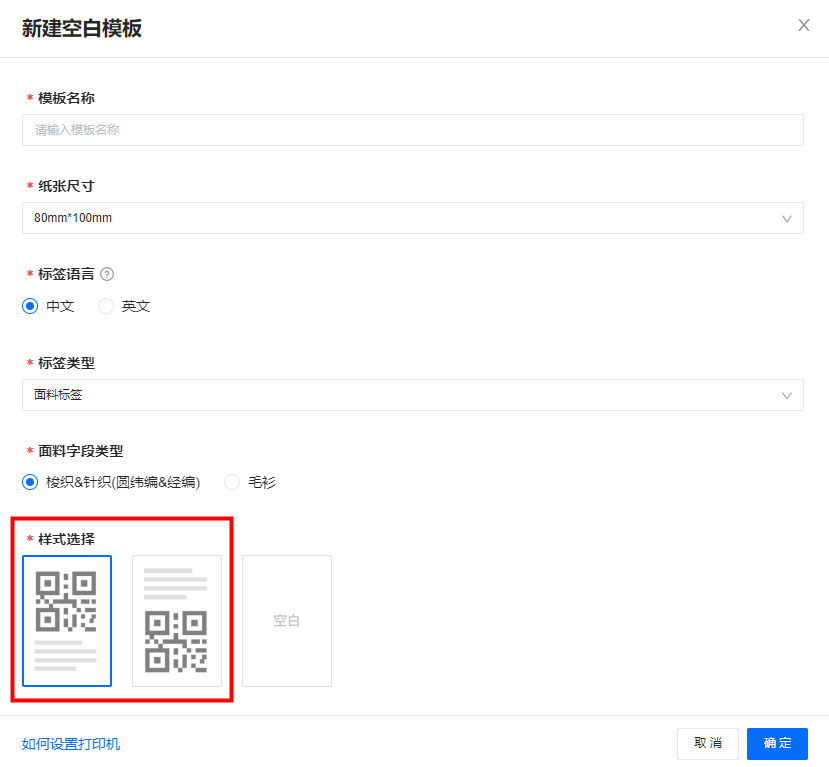Close the 新建空白模板 dialog with X icon

click(x=803, y=26)
